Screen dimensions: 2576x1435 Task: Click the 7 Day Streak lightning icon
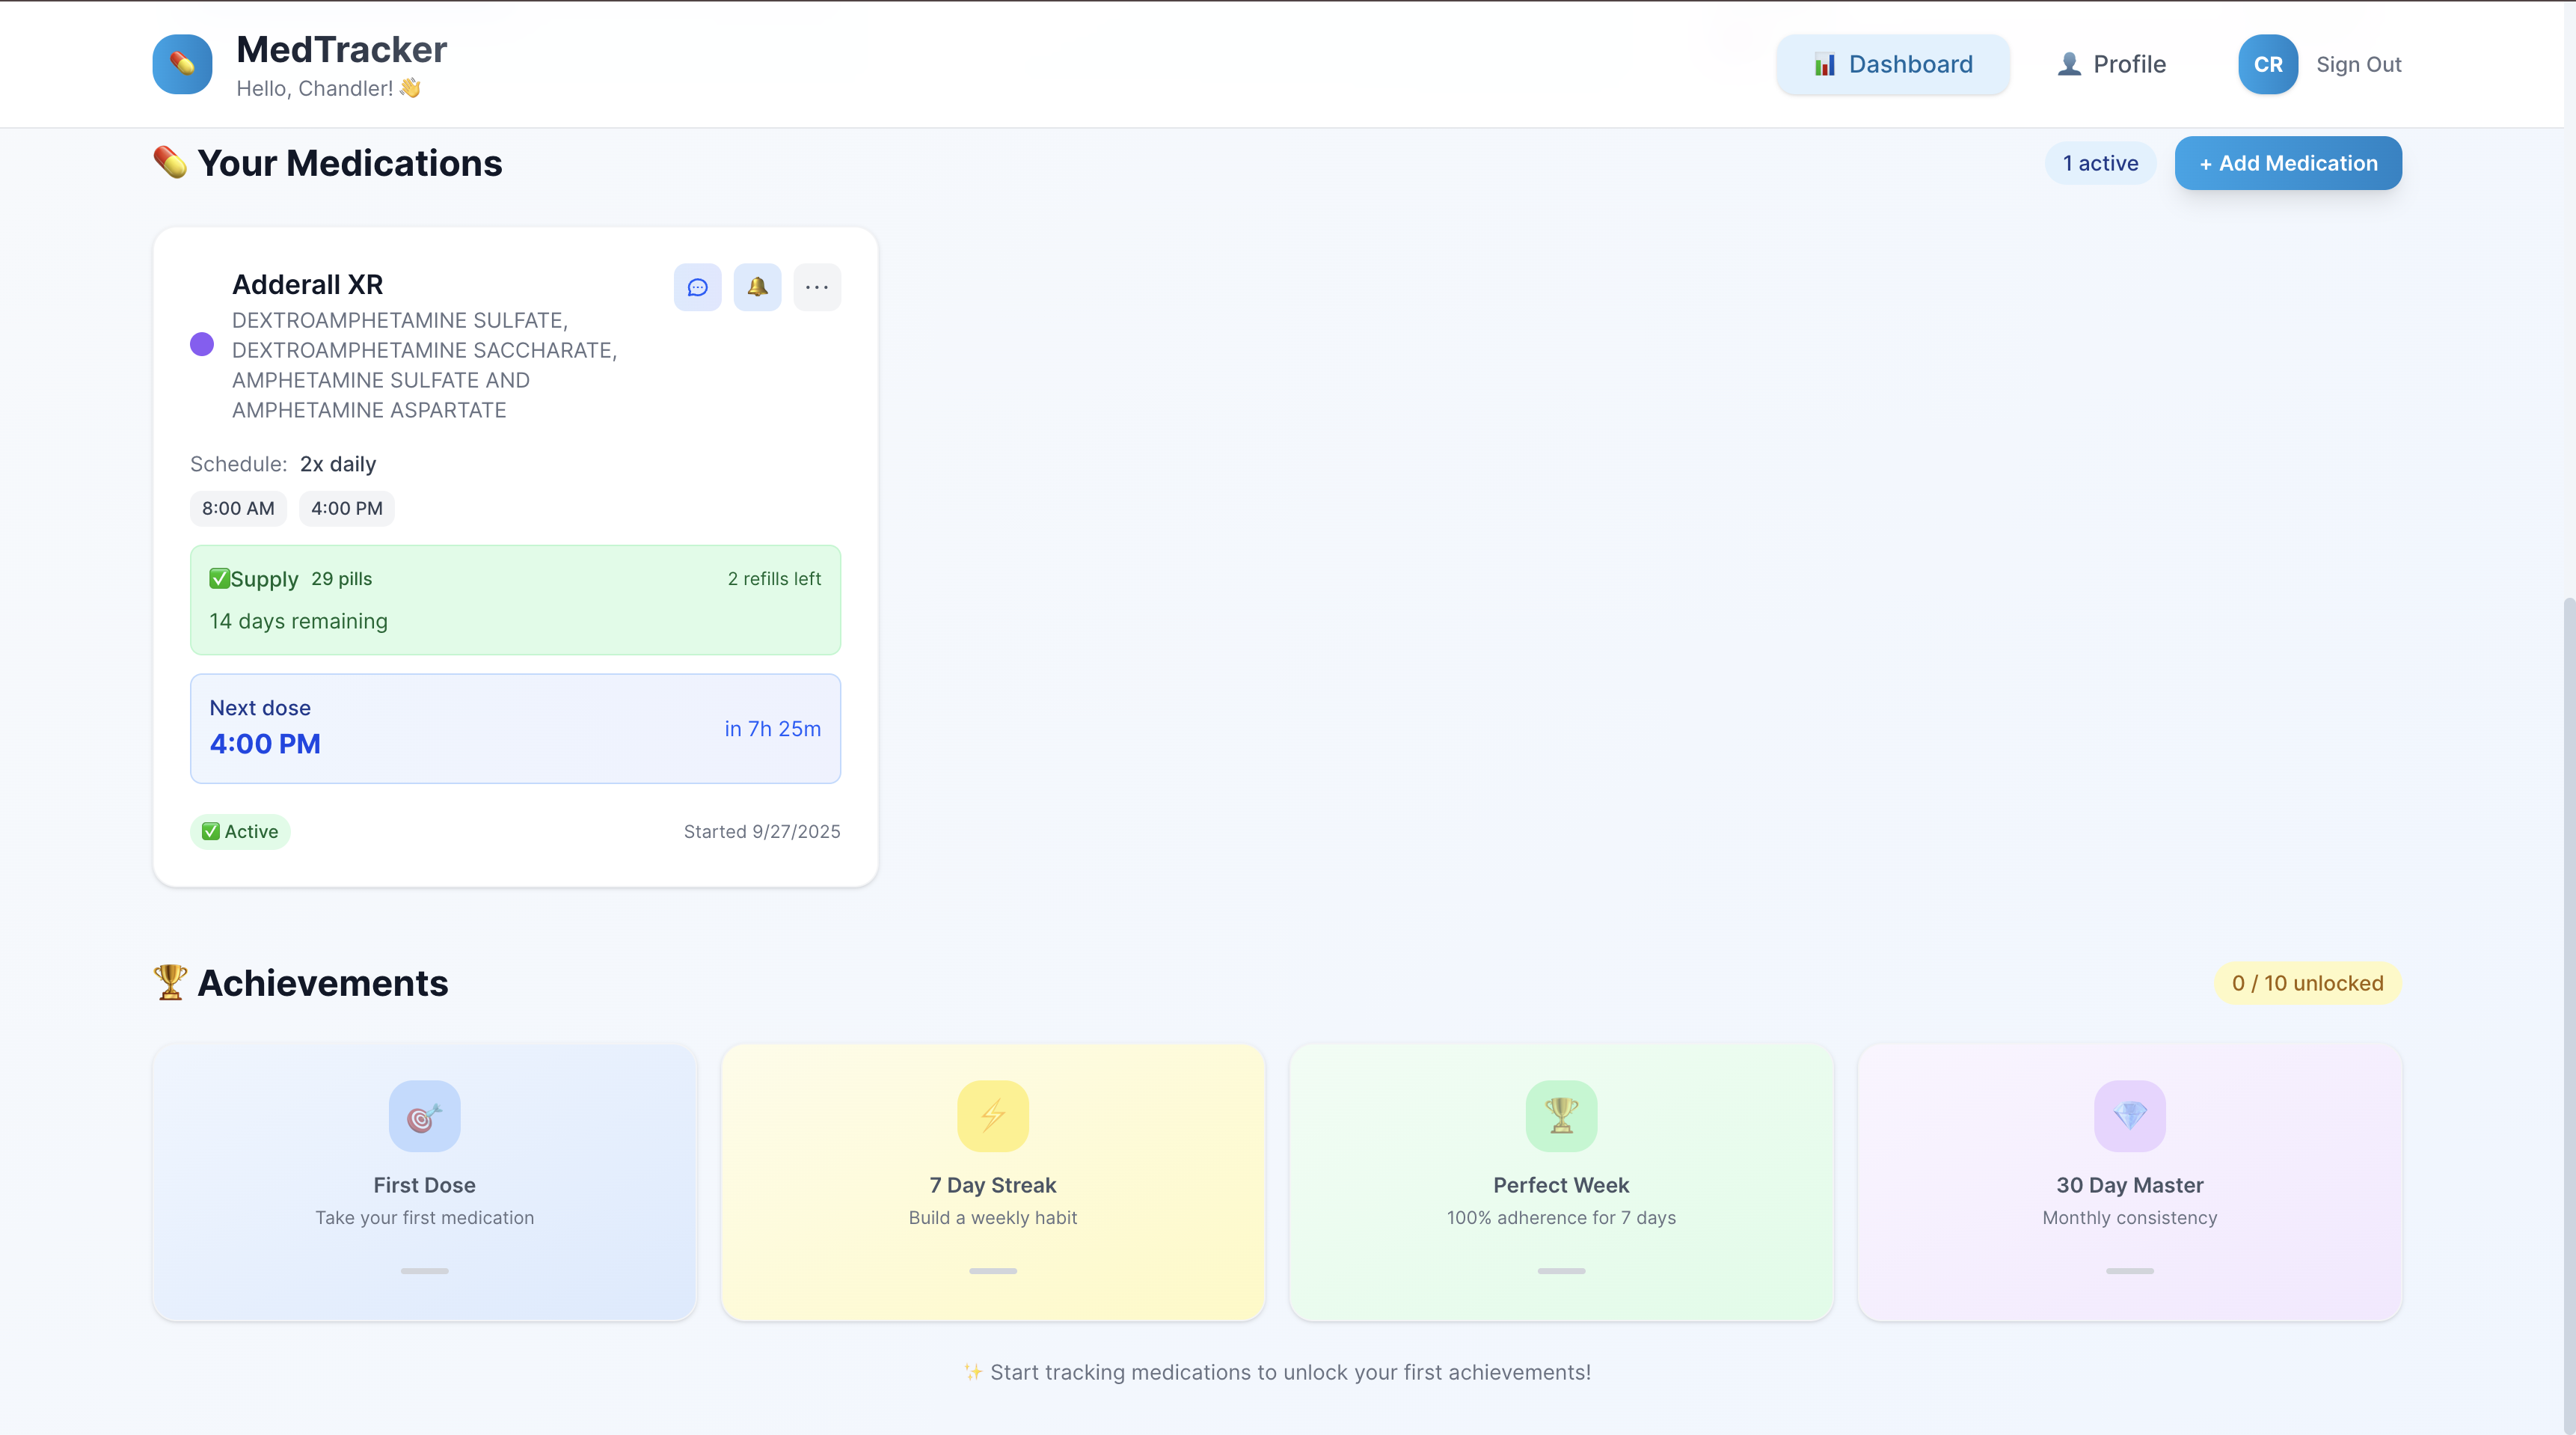point(992,1116)
